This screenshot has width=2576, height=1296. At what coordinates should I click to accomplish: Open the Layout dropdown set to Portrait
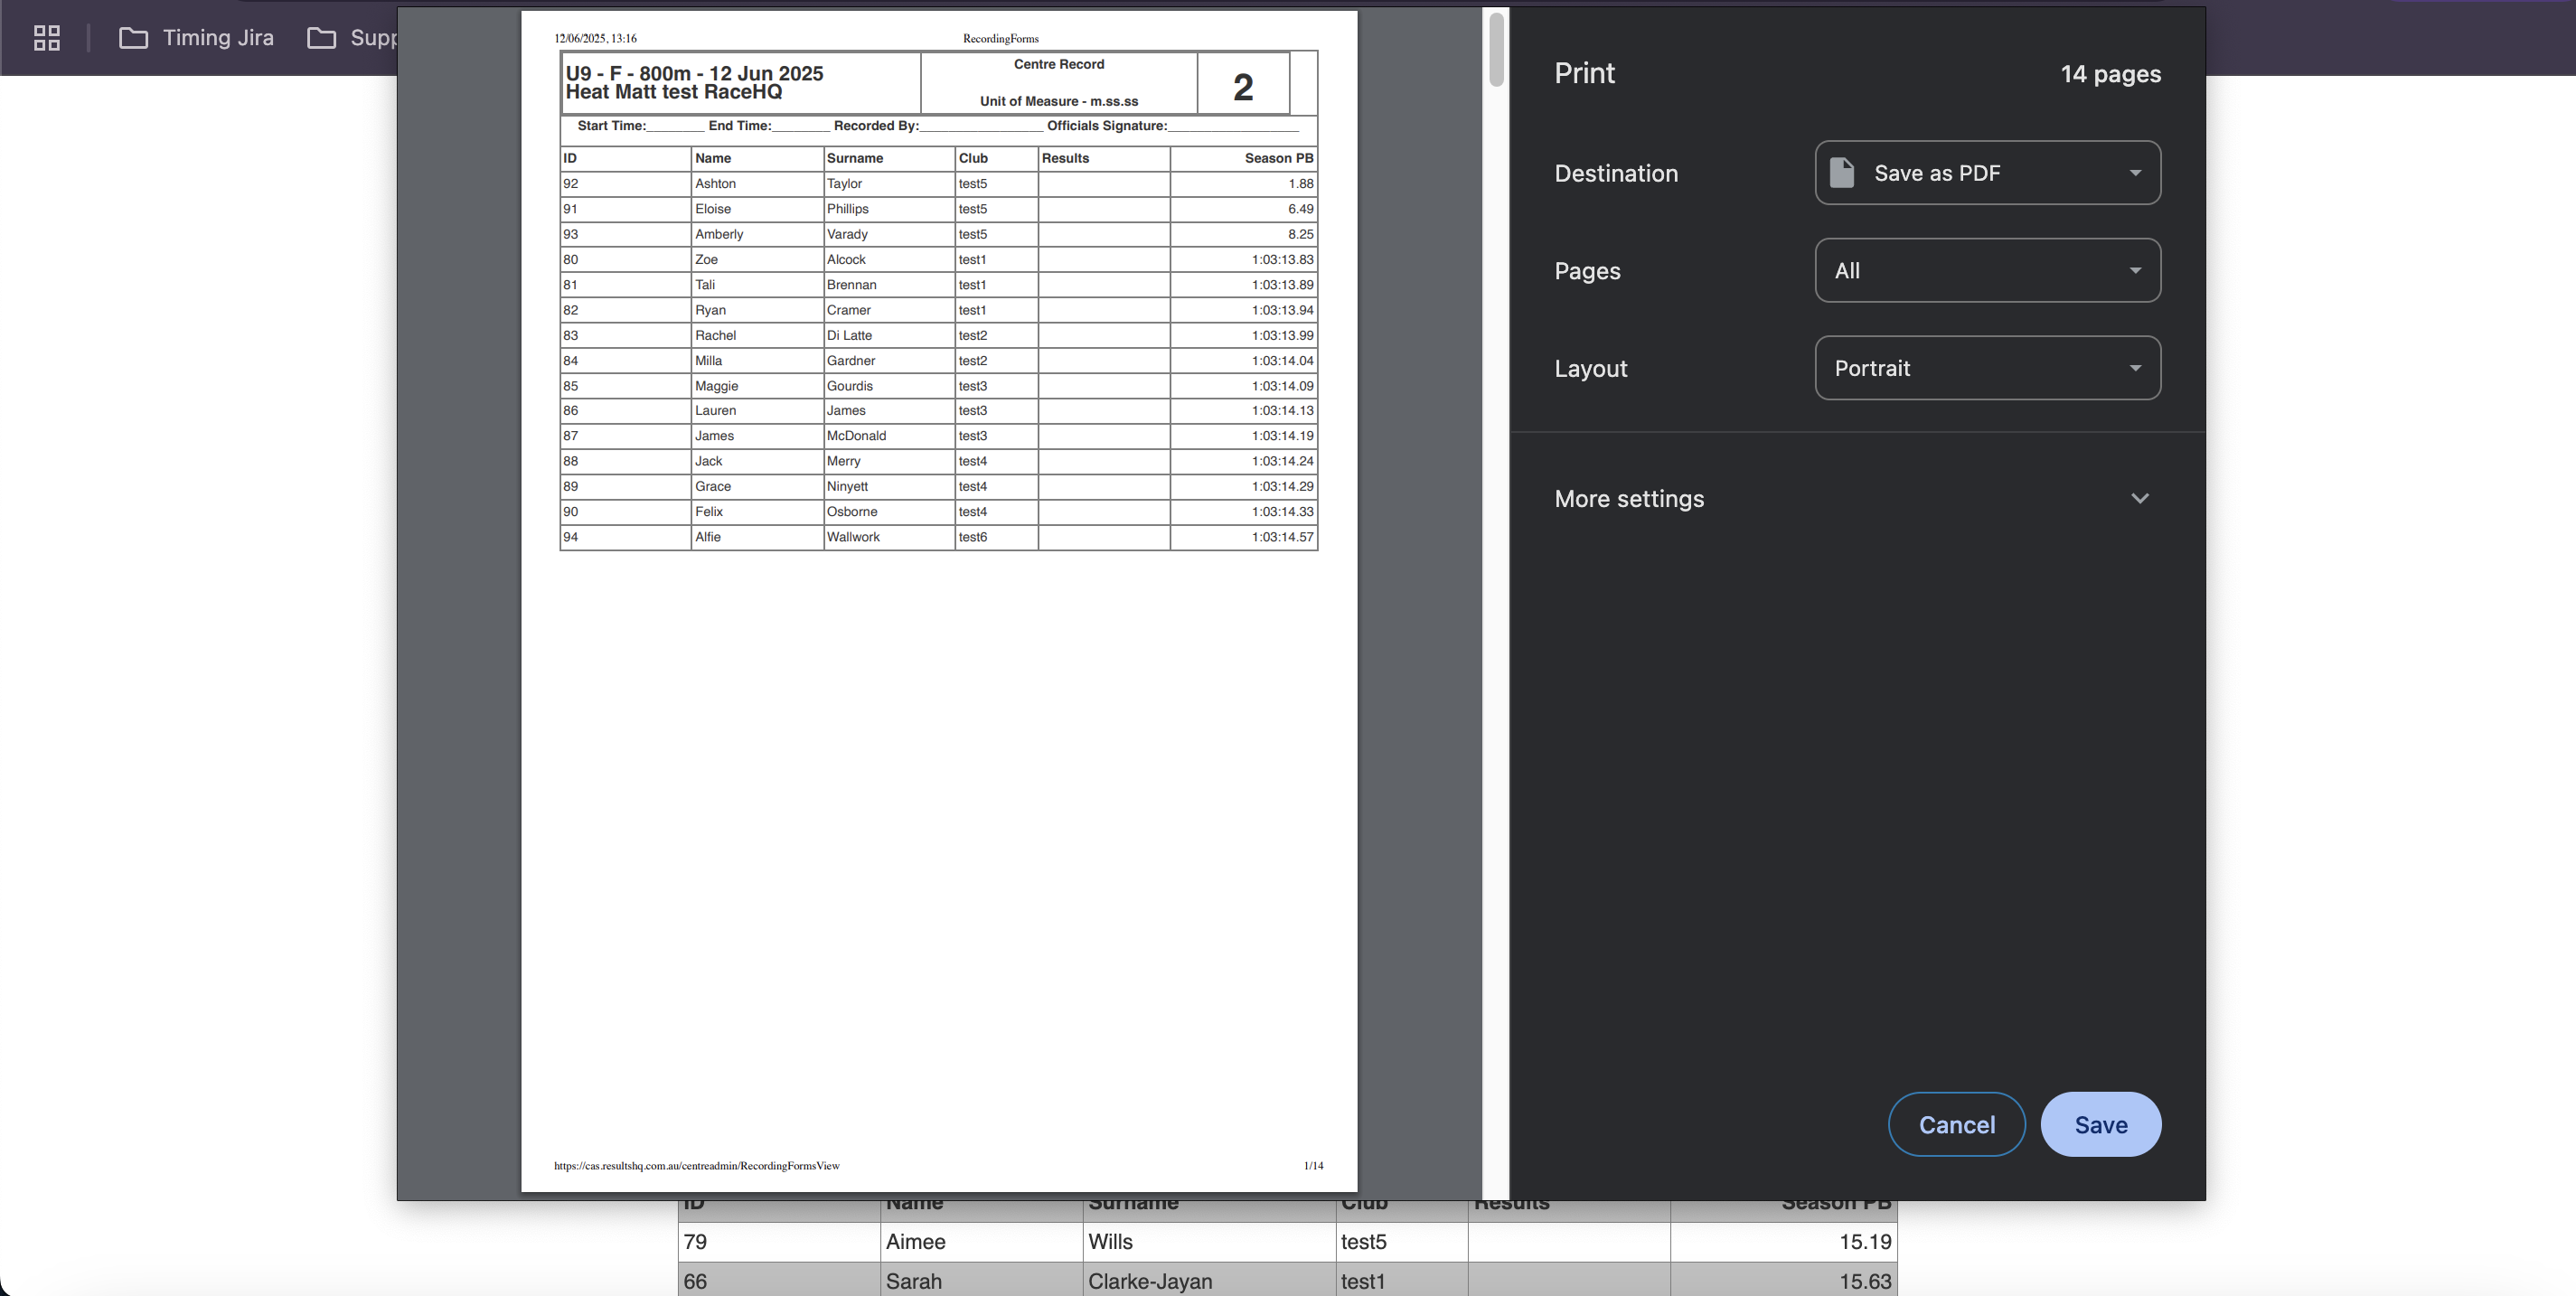point(1987,368)
